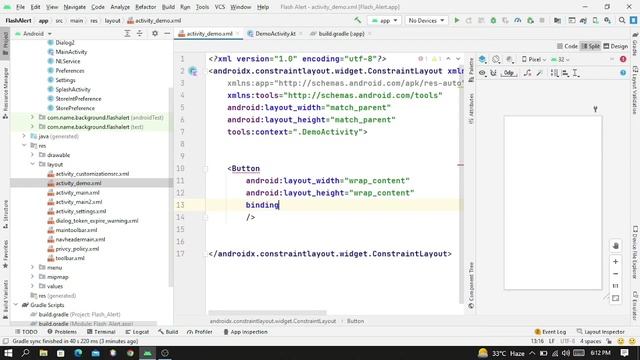
Task: Open Project Structure folder icon in toolbar
Action: pos(557,20)
